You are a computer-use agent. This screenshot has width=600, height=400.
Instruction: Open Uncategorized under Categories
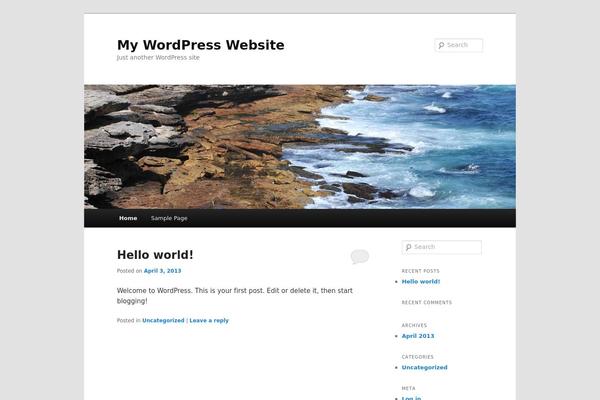tap(424, 367)
